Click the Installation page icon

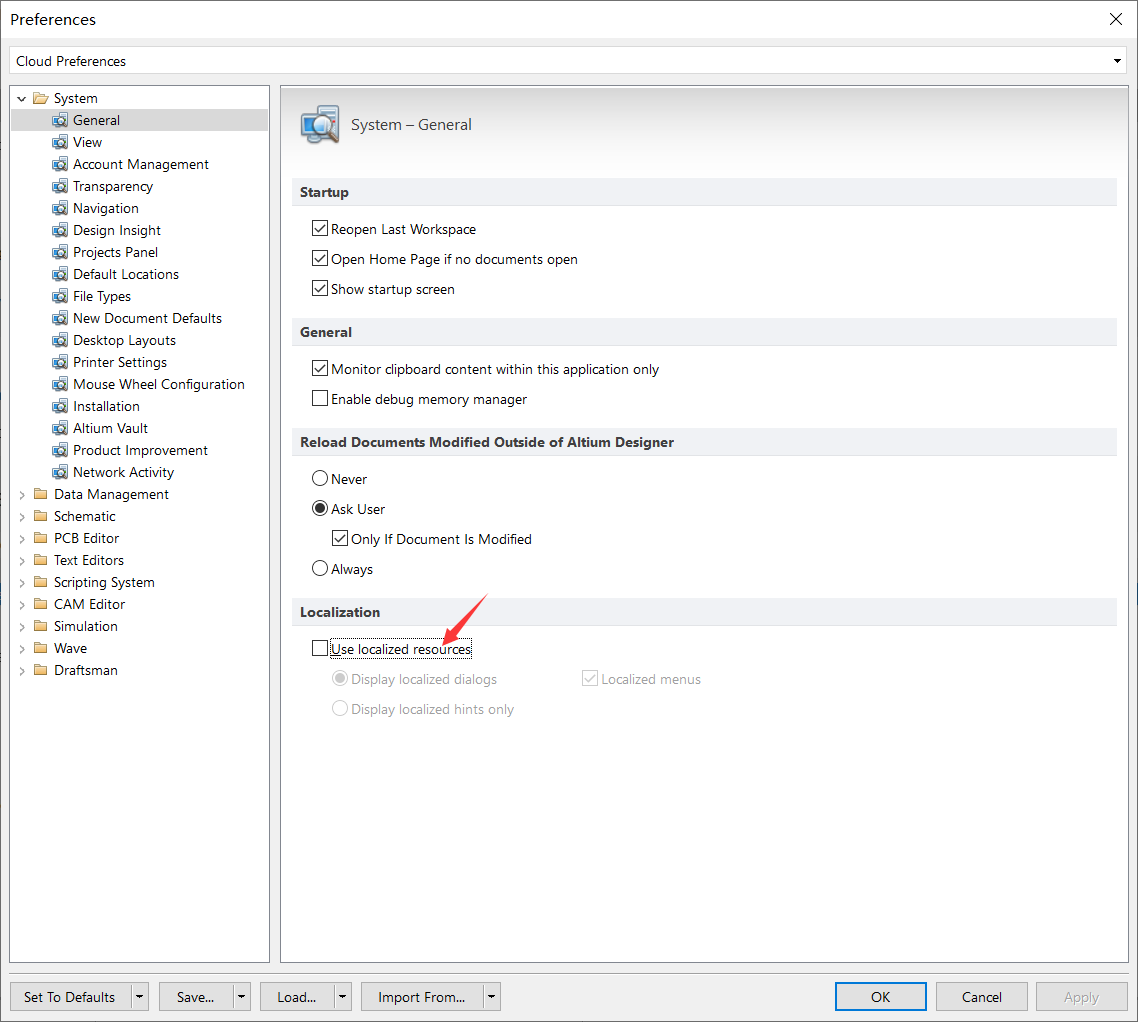pyautogui.click(x=60, y=406)
